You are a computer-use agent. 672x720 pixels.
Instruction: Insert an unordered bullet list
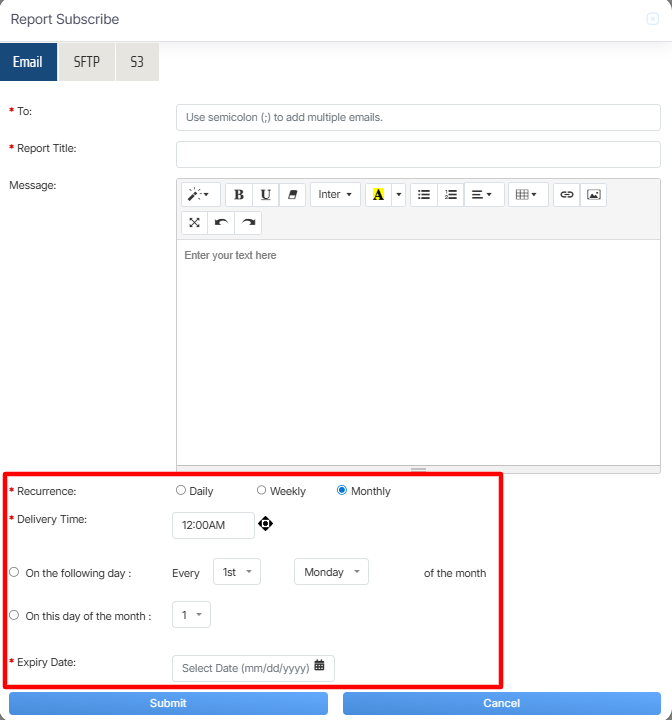pos(424,195)
